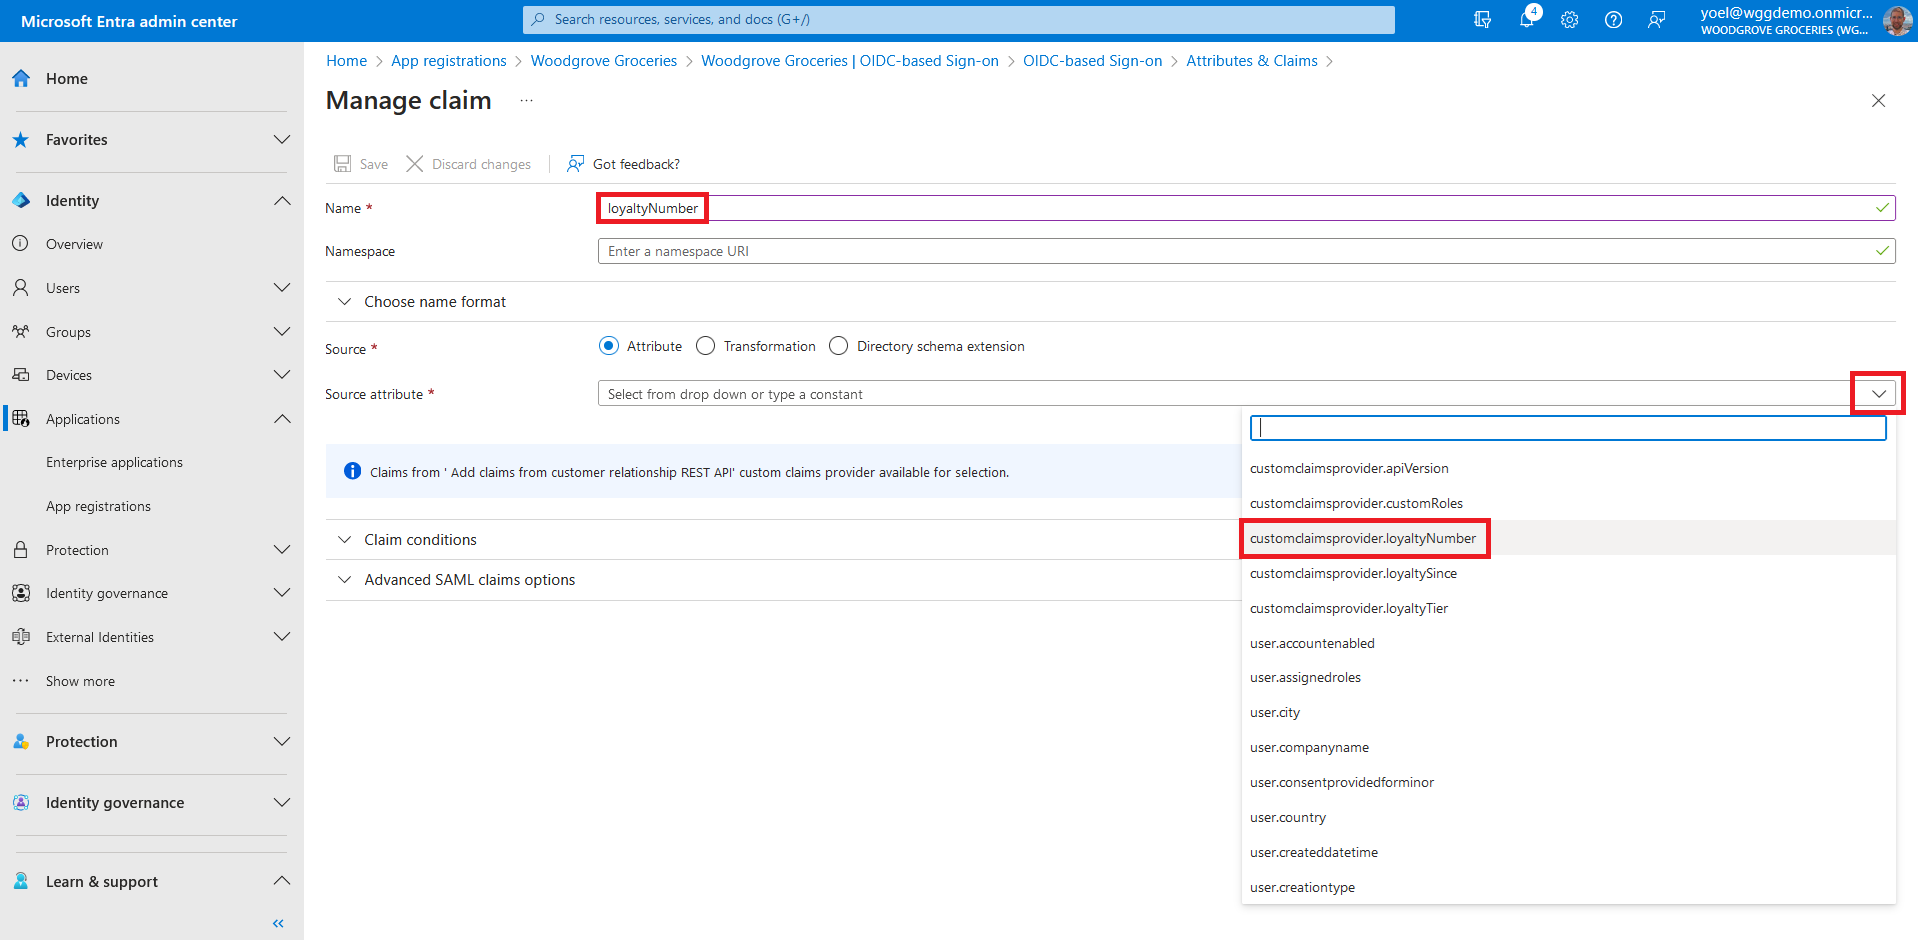Open App registrations in the sidebar
Viewport: 1918px width, 940px height.
pos(98,507)
